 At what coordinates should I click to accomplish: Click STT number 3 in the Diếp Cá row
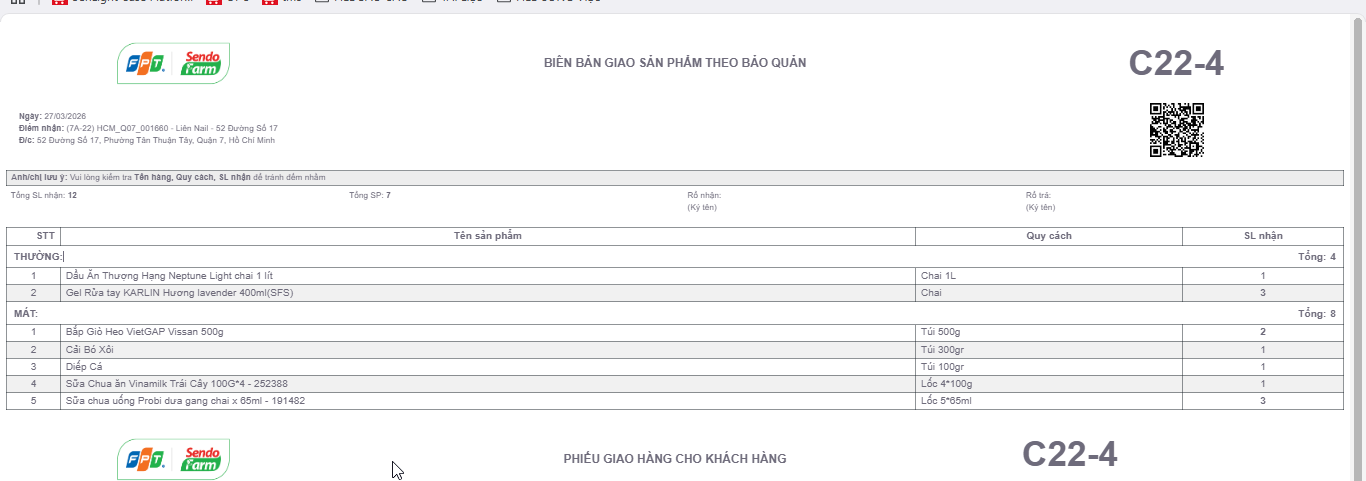click(x=33, y=367)
